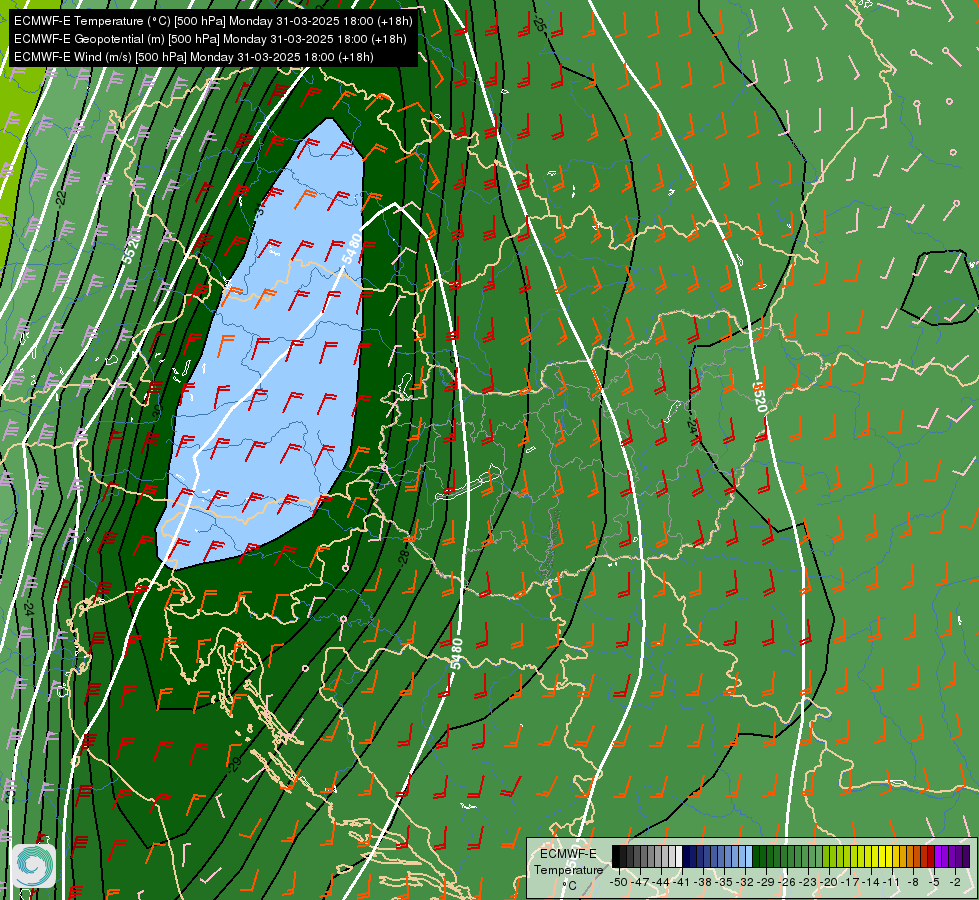This screenshot has width=979, height=900.
Task: Select the ECMWF-E Geopotential (m) title line
Action: [210, 39]
